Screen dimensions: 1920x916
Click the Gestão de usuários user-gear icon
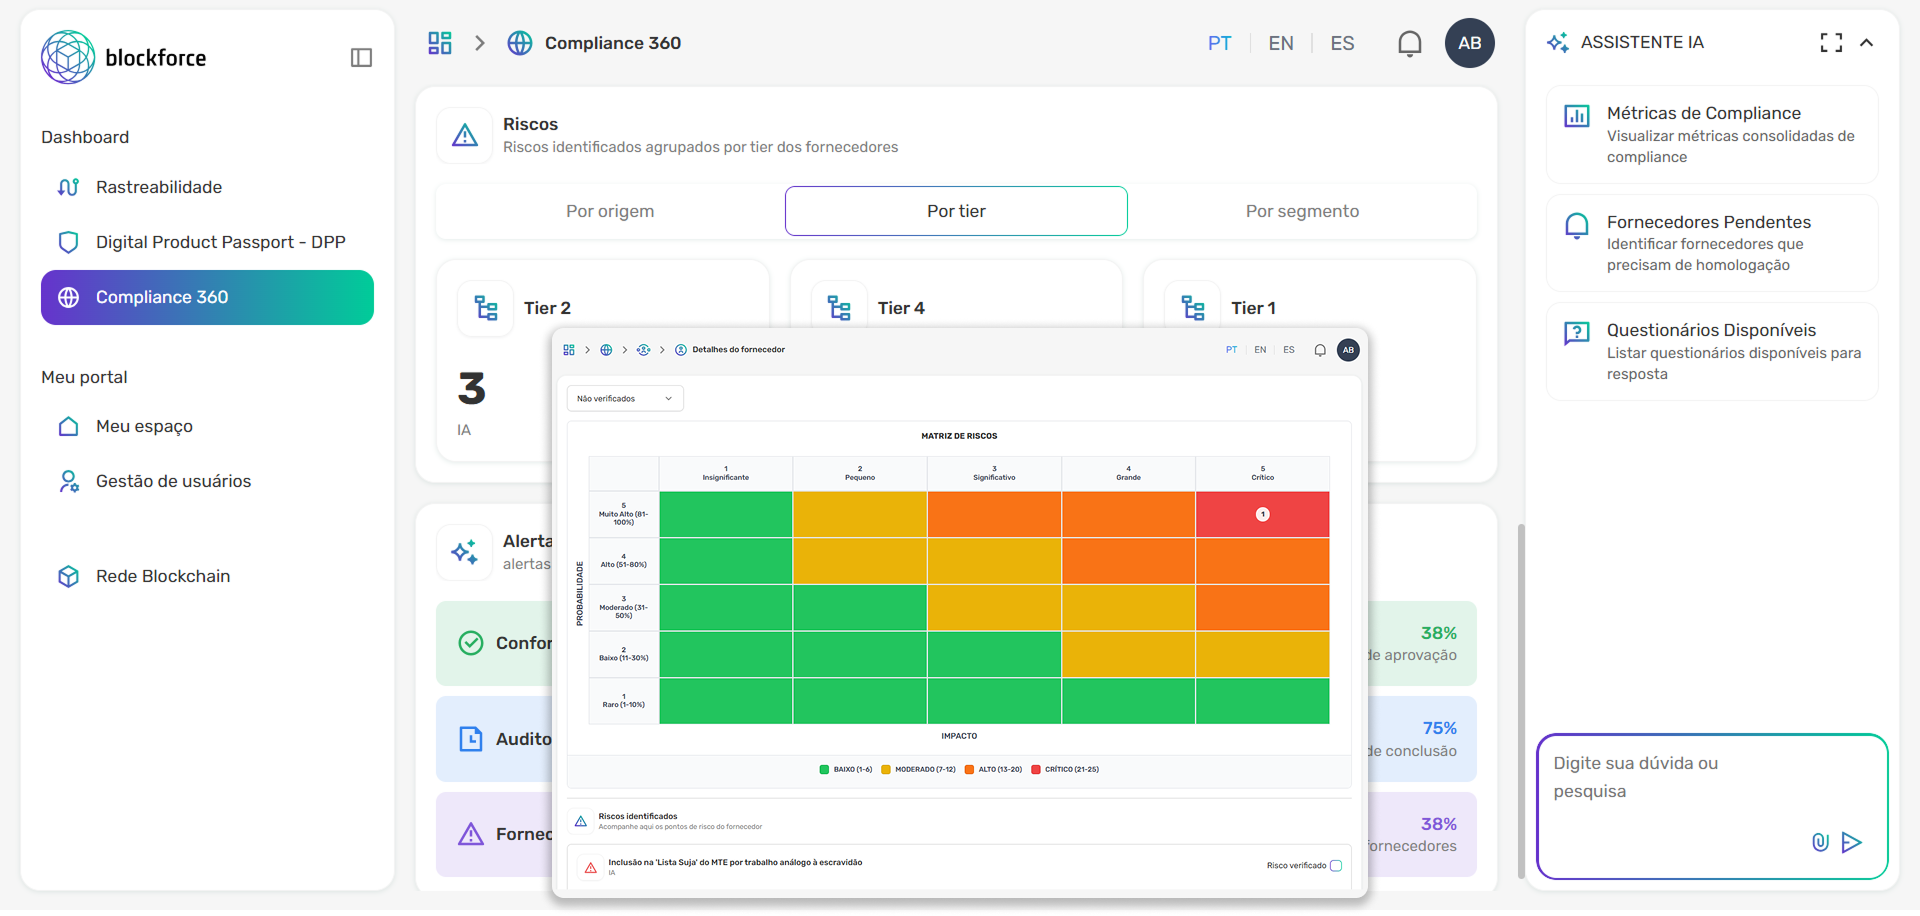[x=68, y=481]
